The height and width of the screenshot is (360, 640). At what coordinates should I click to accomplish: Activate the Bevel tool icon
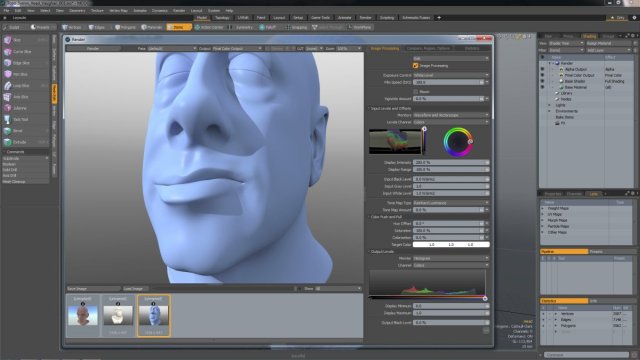tap(7, 131)
